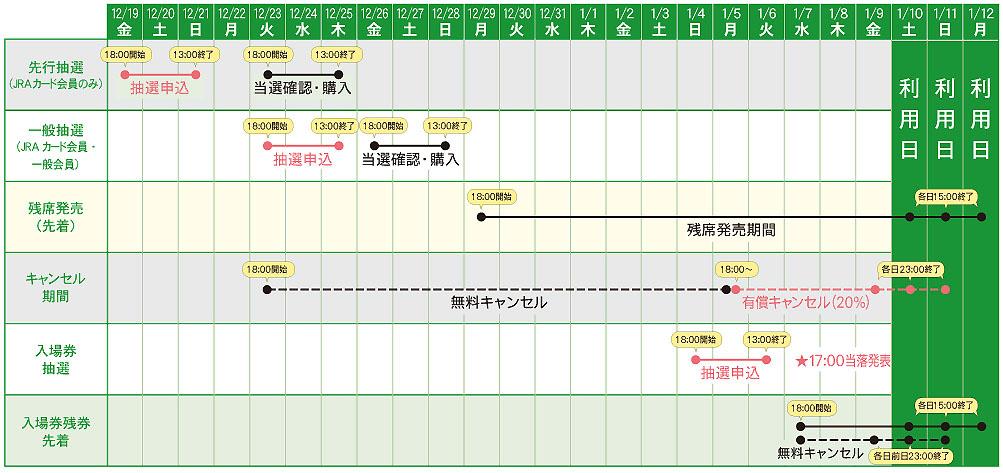Select the 入場券抽選 row label

(56, 359)
